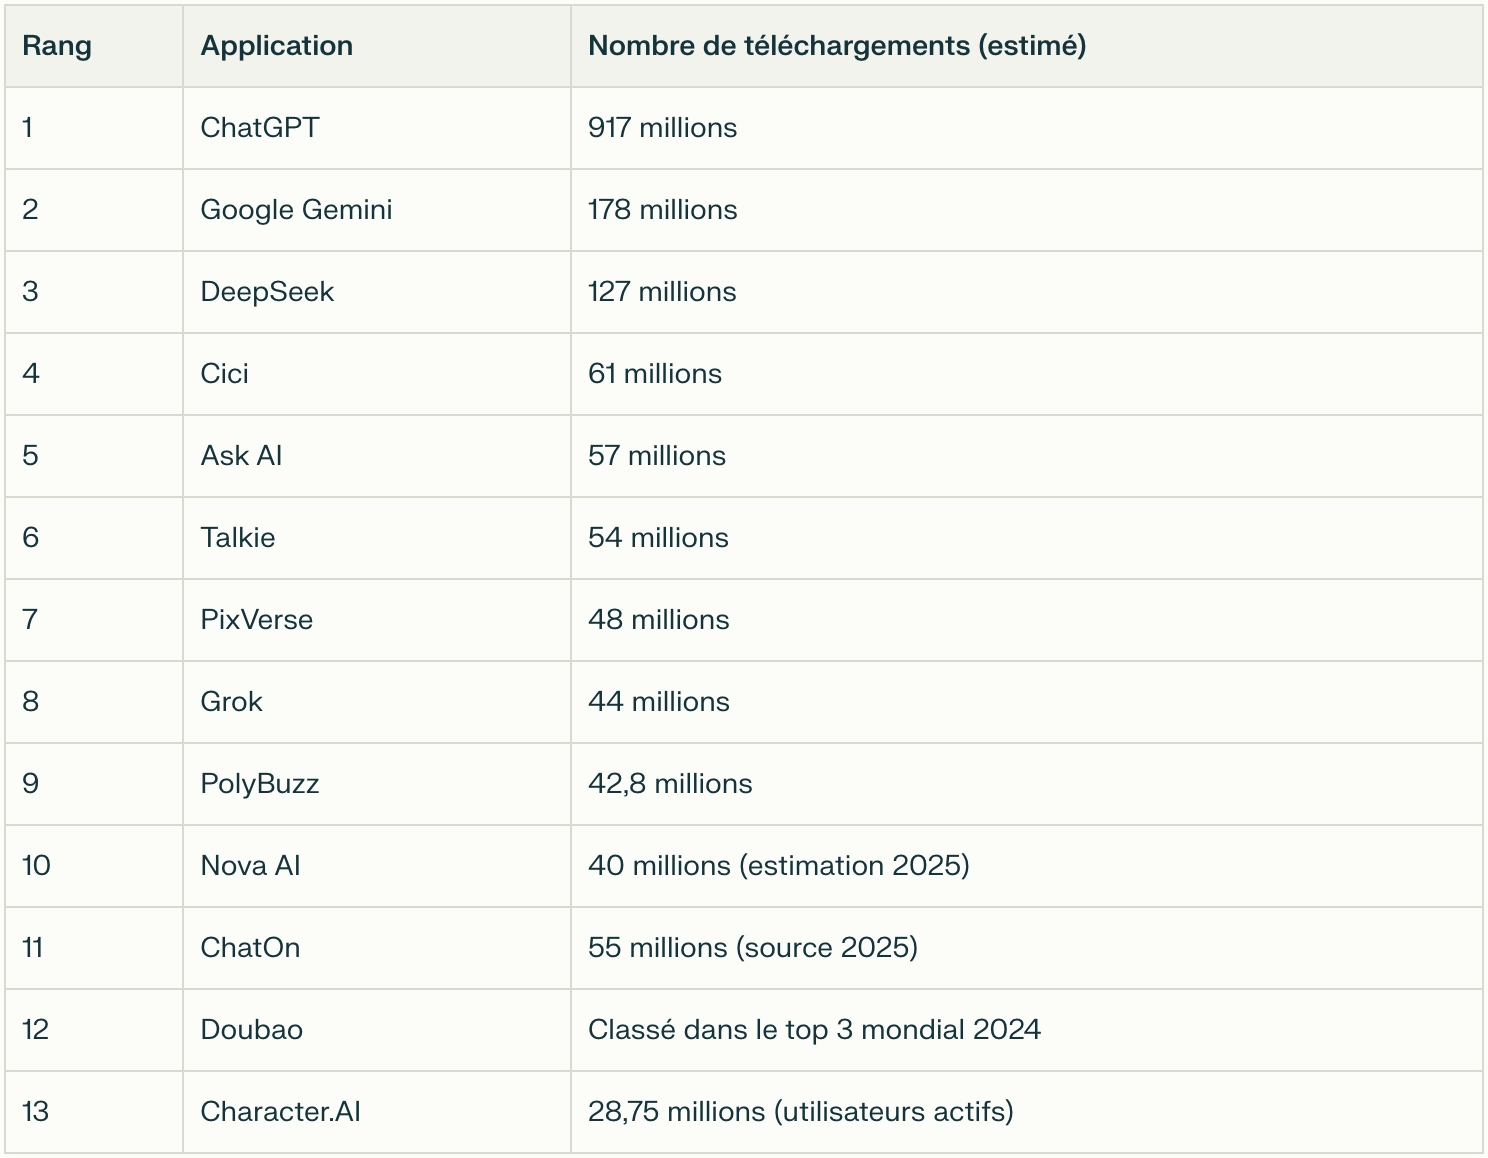Click rank '9' in PolyBuzz row
Screen dimensions: 1488x1158
(x=31, y=784)
